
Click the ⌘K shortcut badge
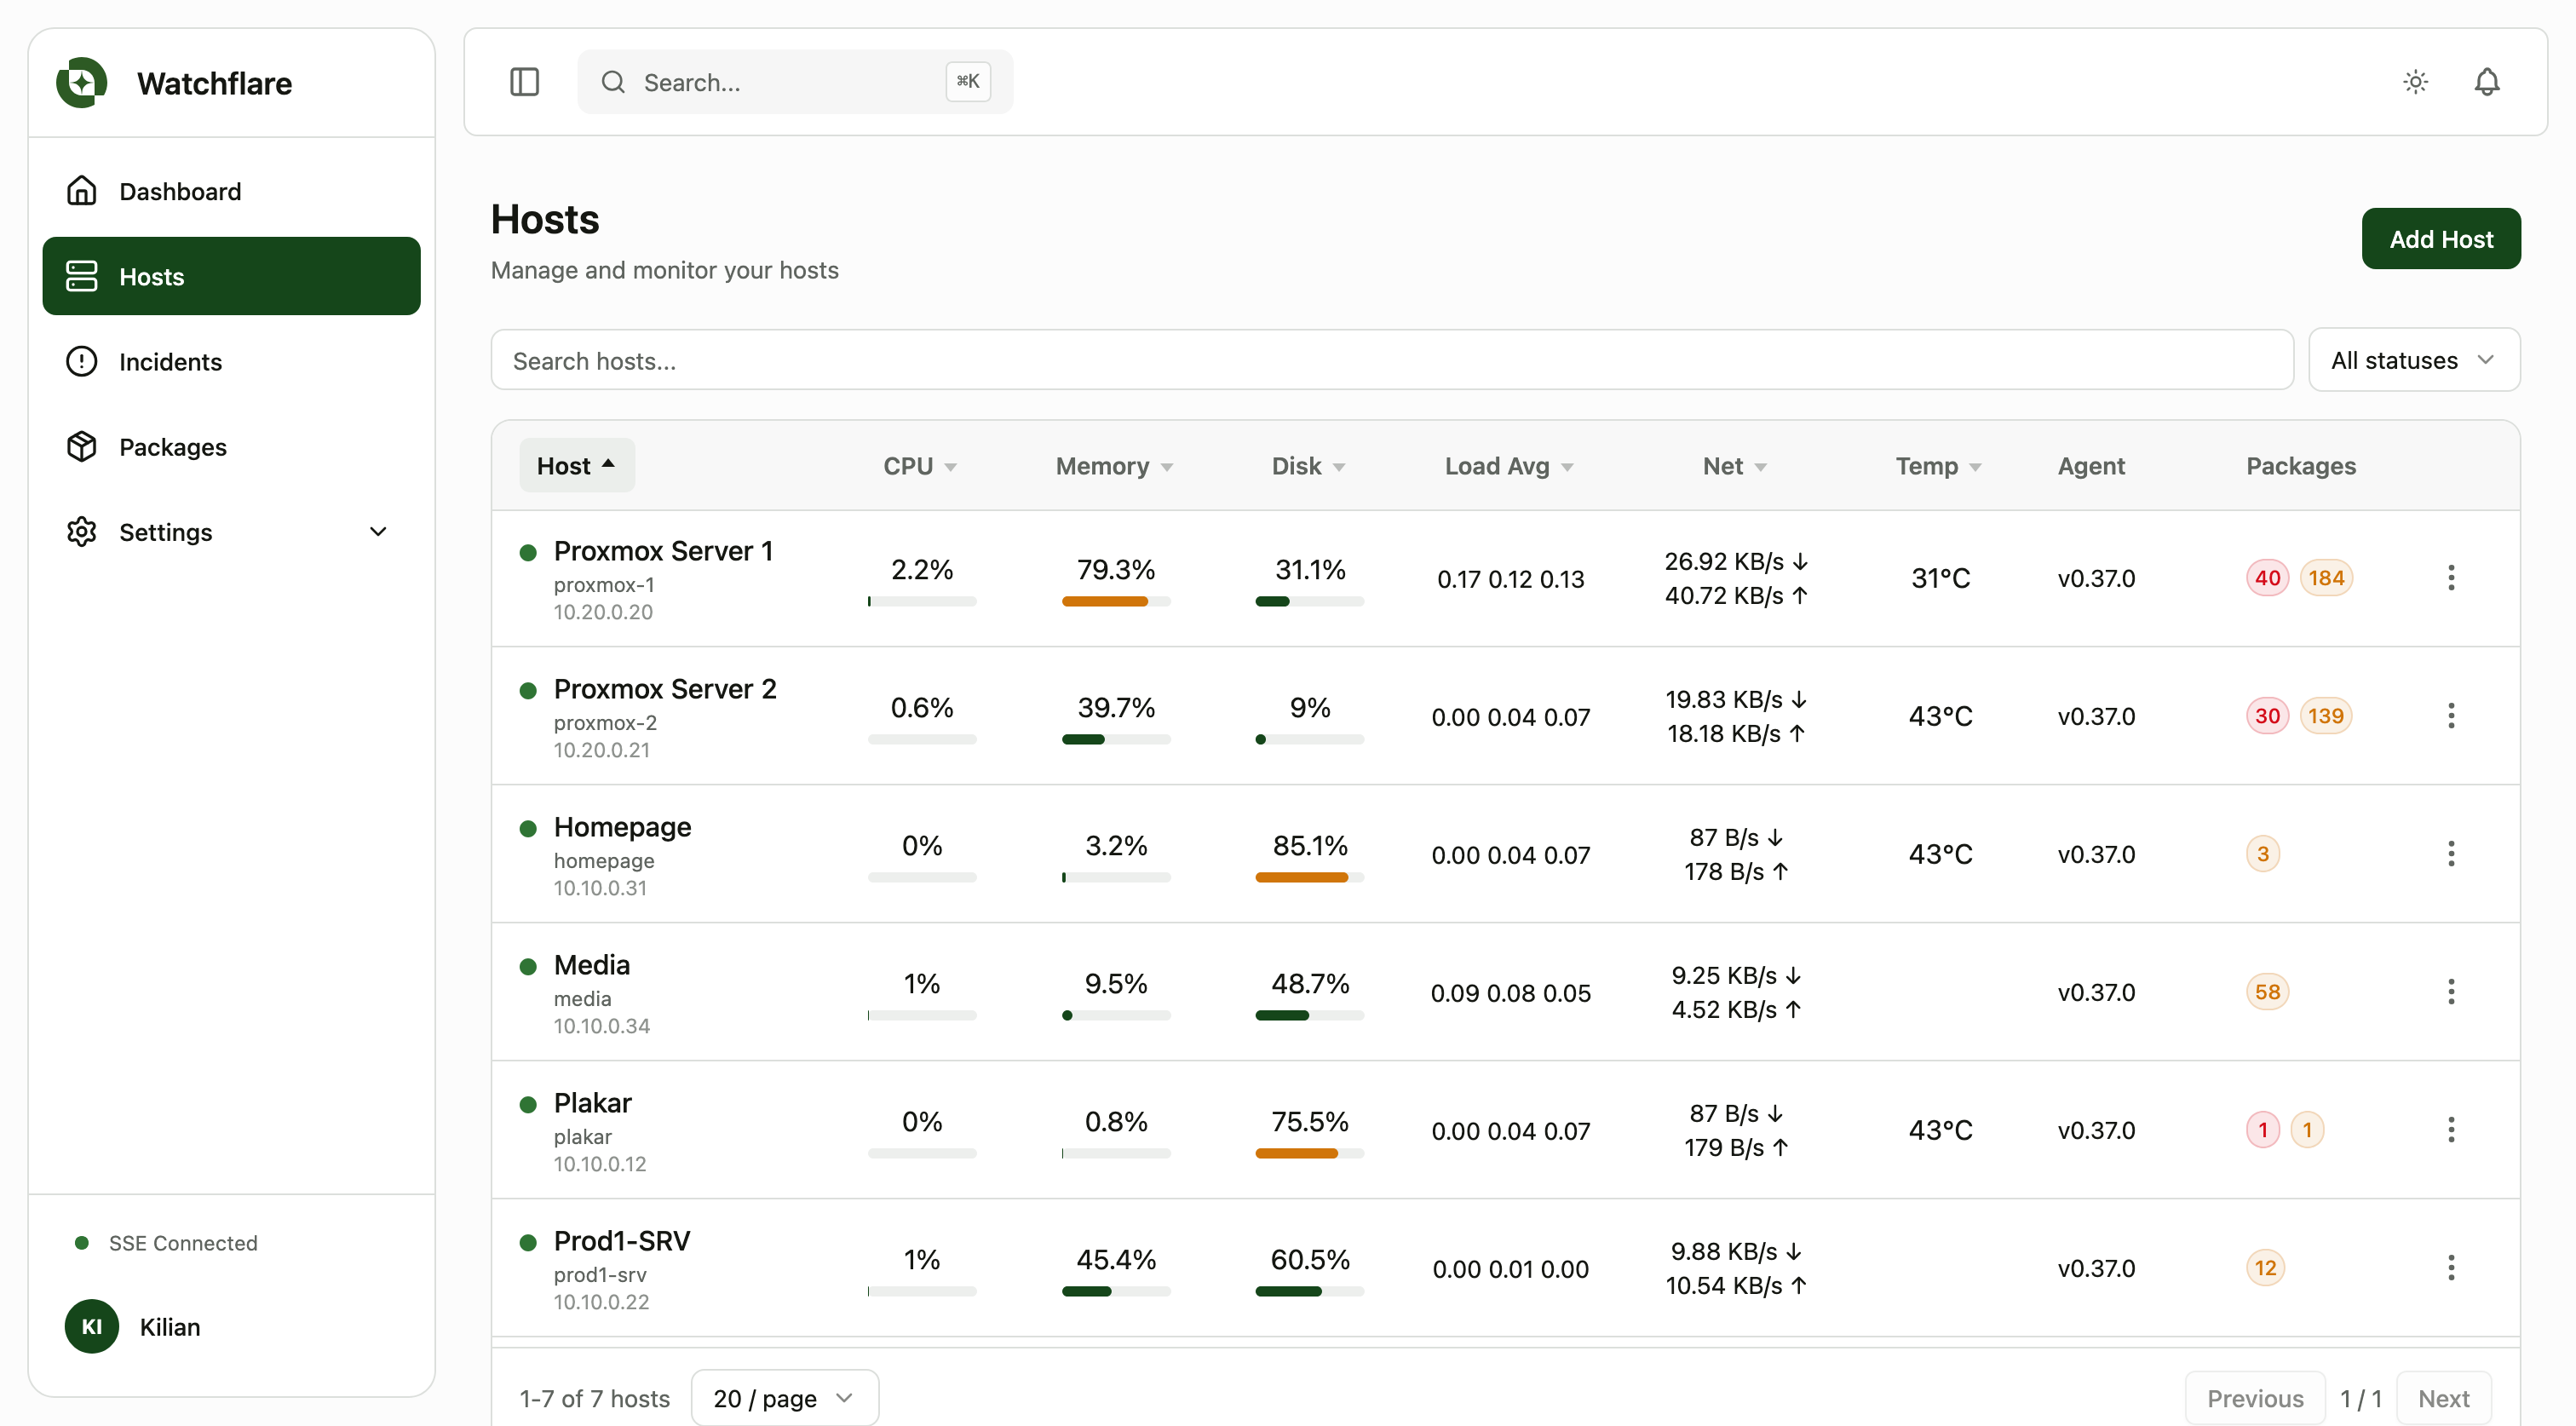tap(967, 82)
